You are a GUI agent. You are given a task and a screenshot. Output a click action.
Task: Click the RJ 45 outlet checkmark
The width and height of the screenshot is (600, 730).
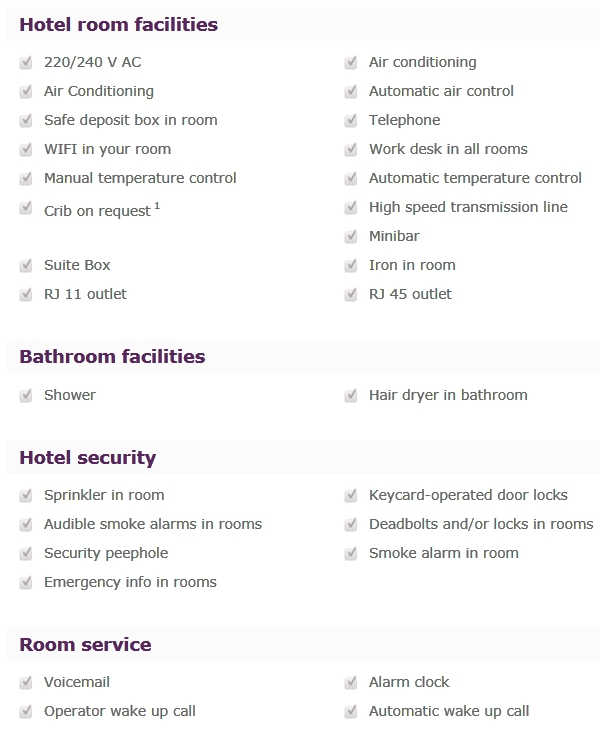[x=351, y=294]
